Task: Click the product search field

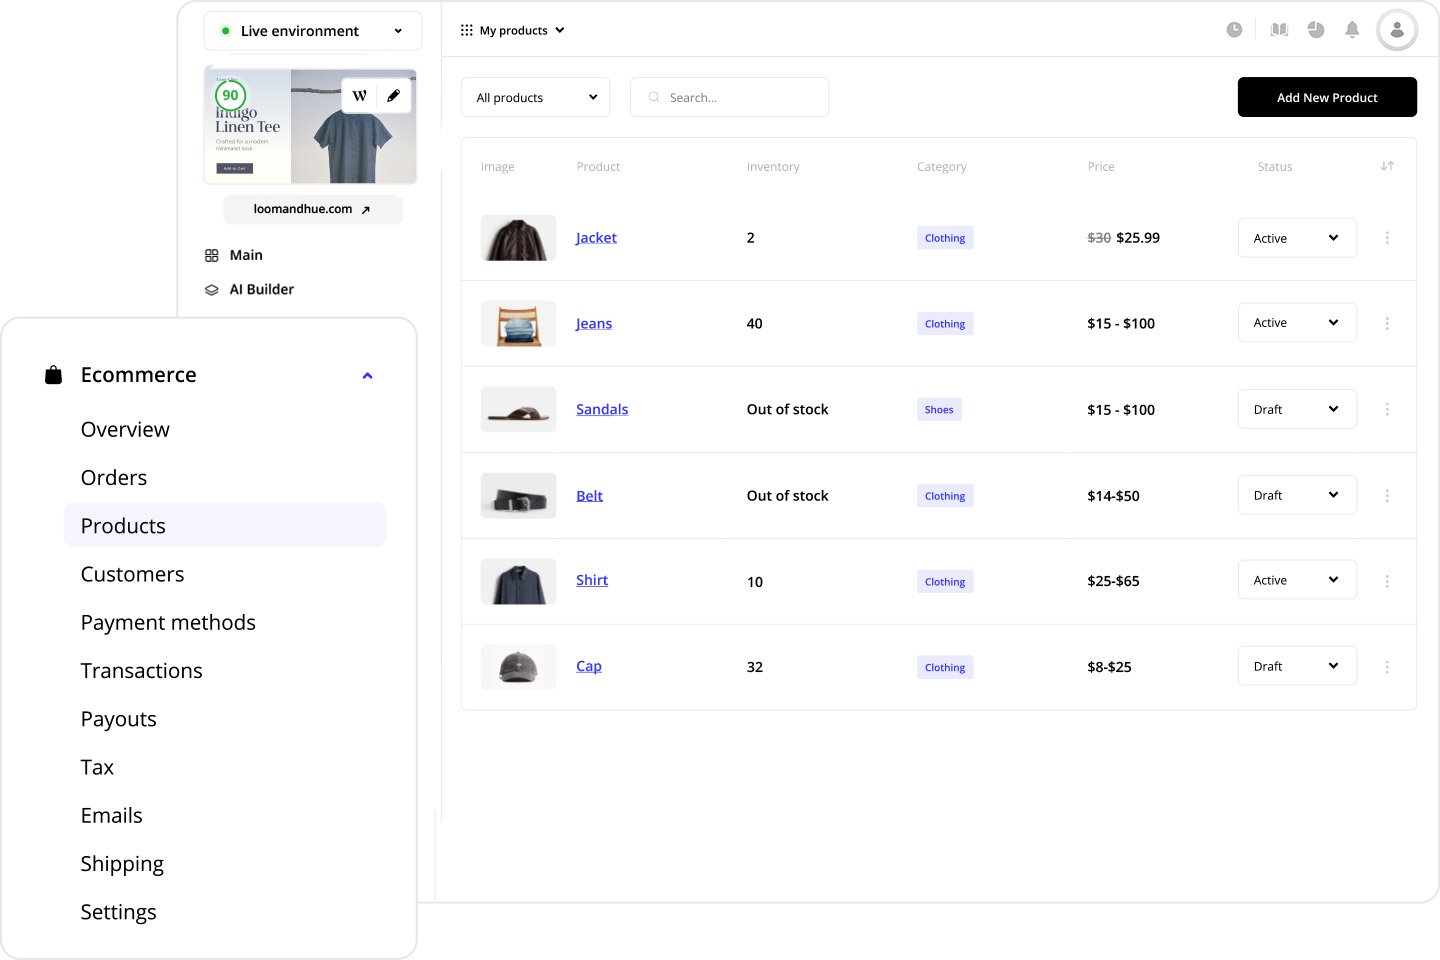Action: (x=729, y=97)
